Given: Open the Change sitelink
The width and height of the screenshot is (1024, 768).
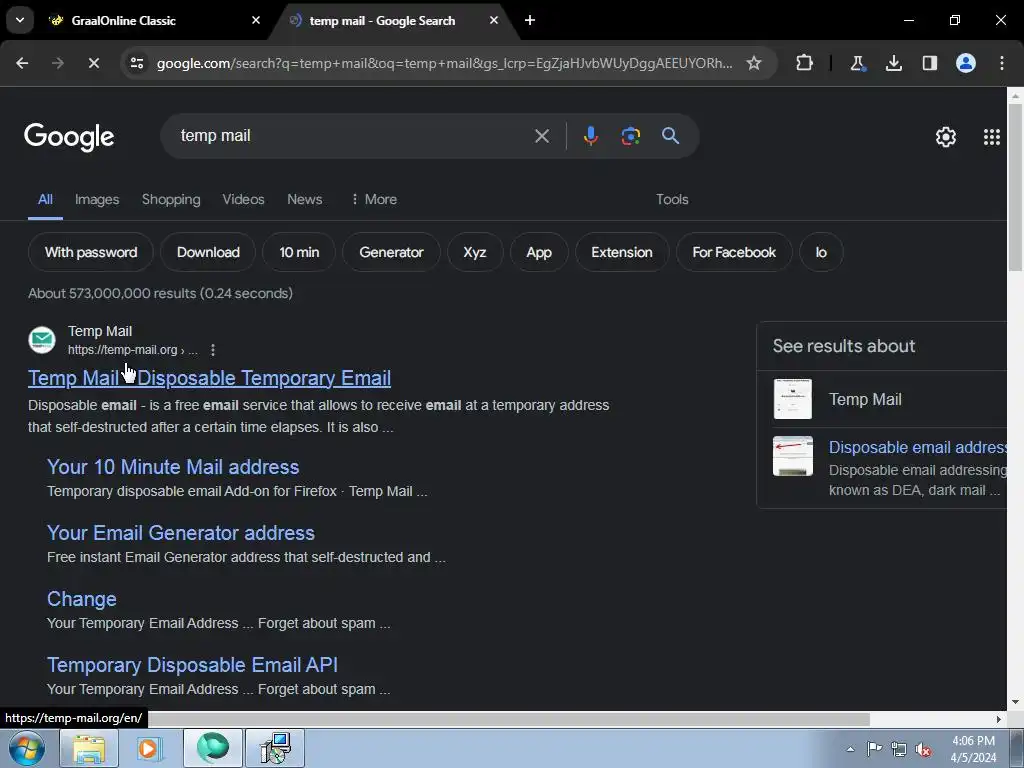Looking at the screenshot, I should tap(82, 599).
